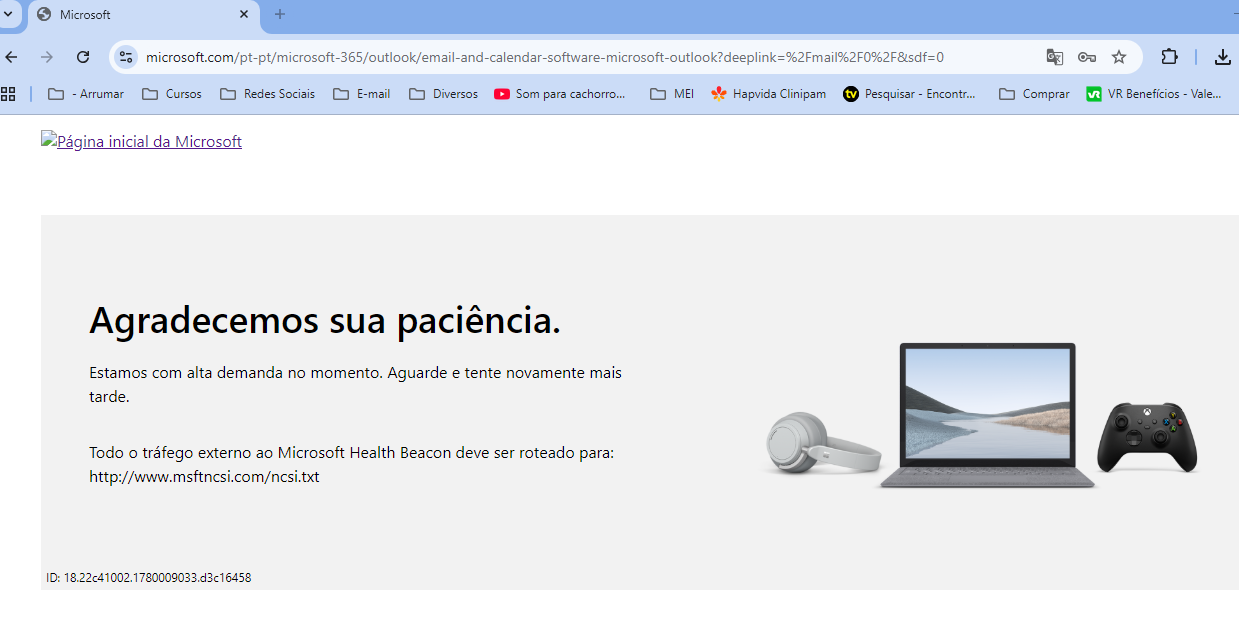Viewport: 1239px width, 631px height.
Task: Click the http://www.msftncsi.com/ncsi.txt text
Action: pos(204,477)
